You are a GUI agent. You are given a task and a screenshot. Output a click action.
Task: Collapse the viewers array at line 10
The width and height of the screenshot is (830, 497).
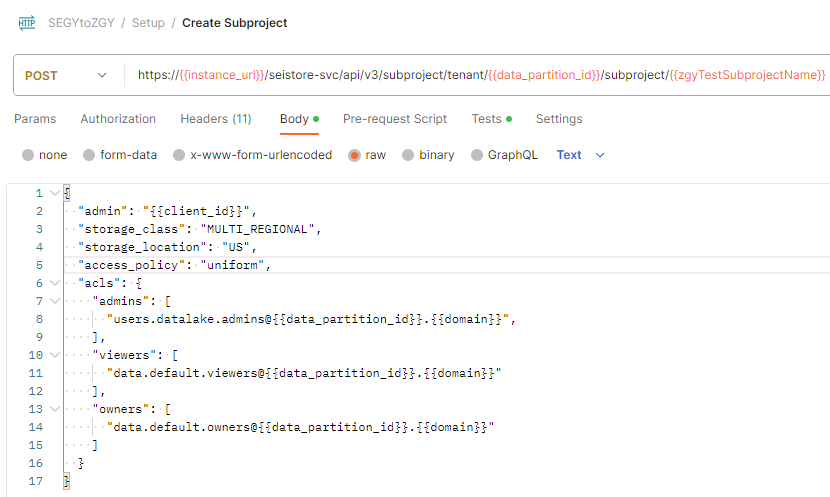click(55, 355)
